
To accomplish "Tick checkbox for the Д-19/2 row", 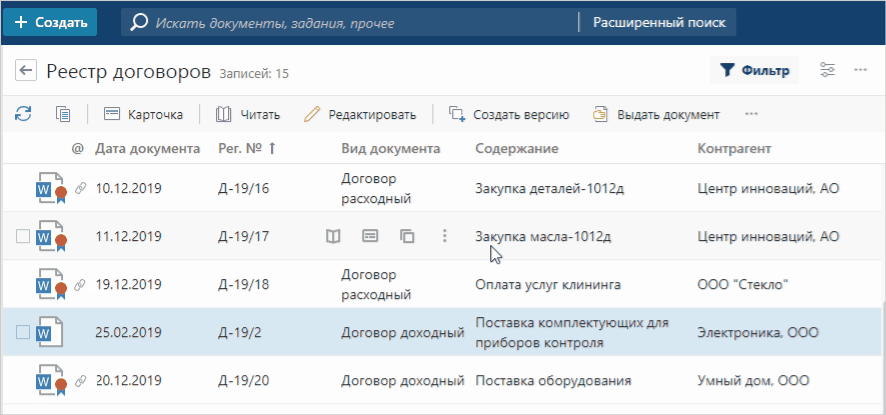I will point(23,333).
